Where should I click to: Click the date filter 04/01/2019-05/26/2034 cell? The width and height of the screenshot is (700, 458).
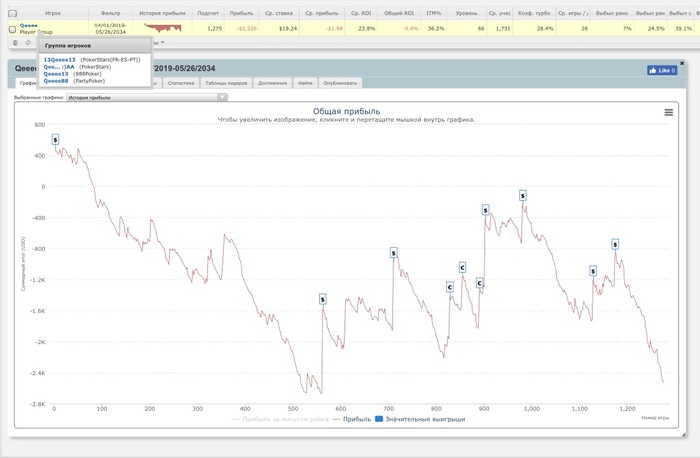tap(110, 29)
